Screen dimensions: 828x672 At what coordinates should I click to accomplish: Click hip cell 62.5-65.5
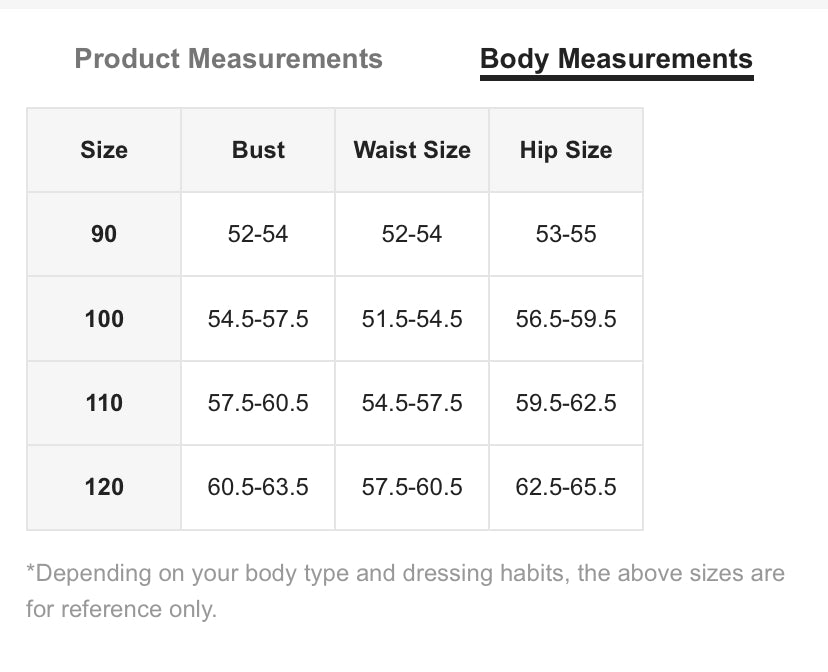(566, 487)
